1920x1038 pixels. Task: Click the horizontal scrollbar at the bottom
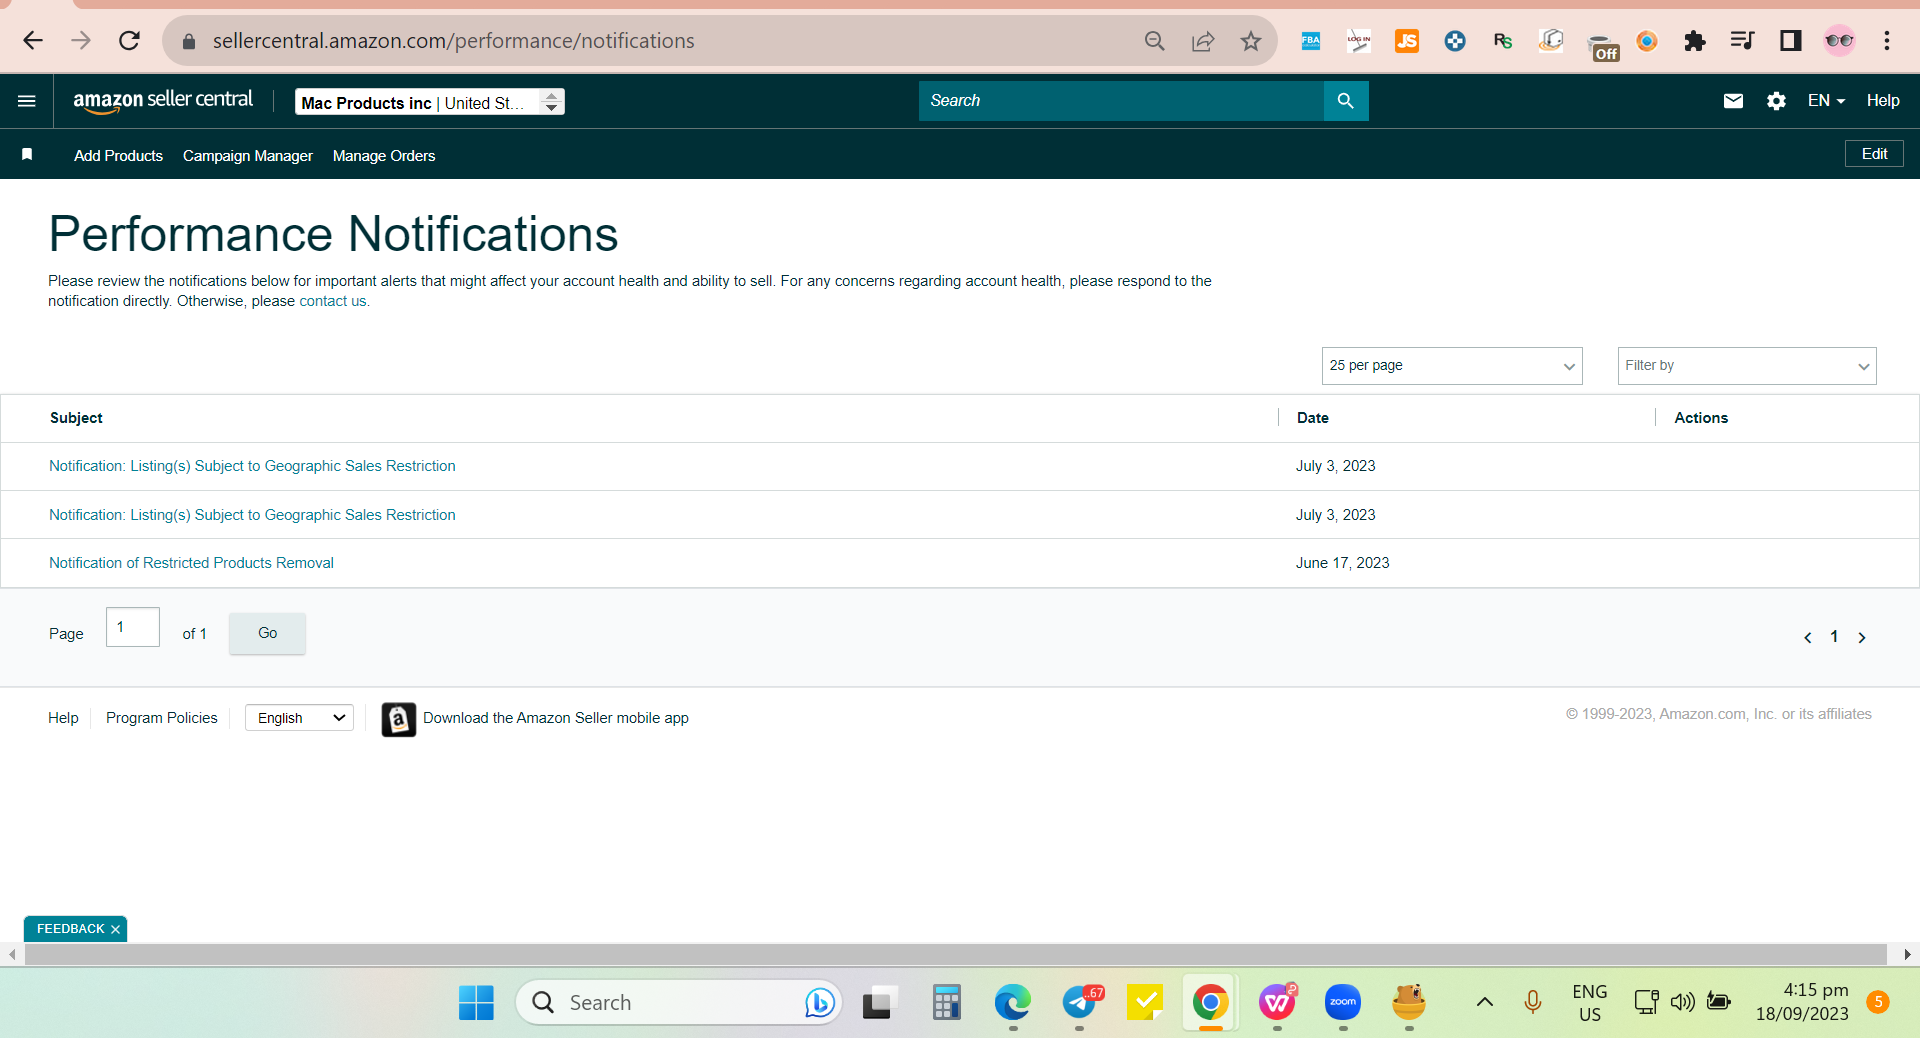[956, 954]
